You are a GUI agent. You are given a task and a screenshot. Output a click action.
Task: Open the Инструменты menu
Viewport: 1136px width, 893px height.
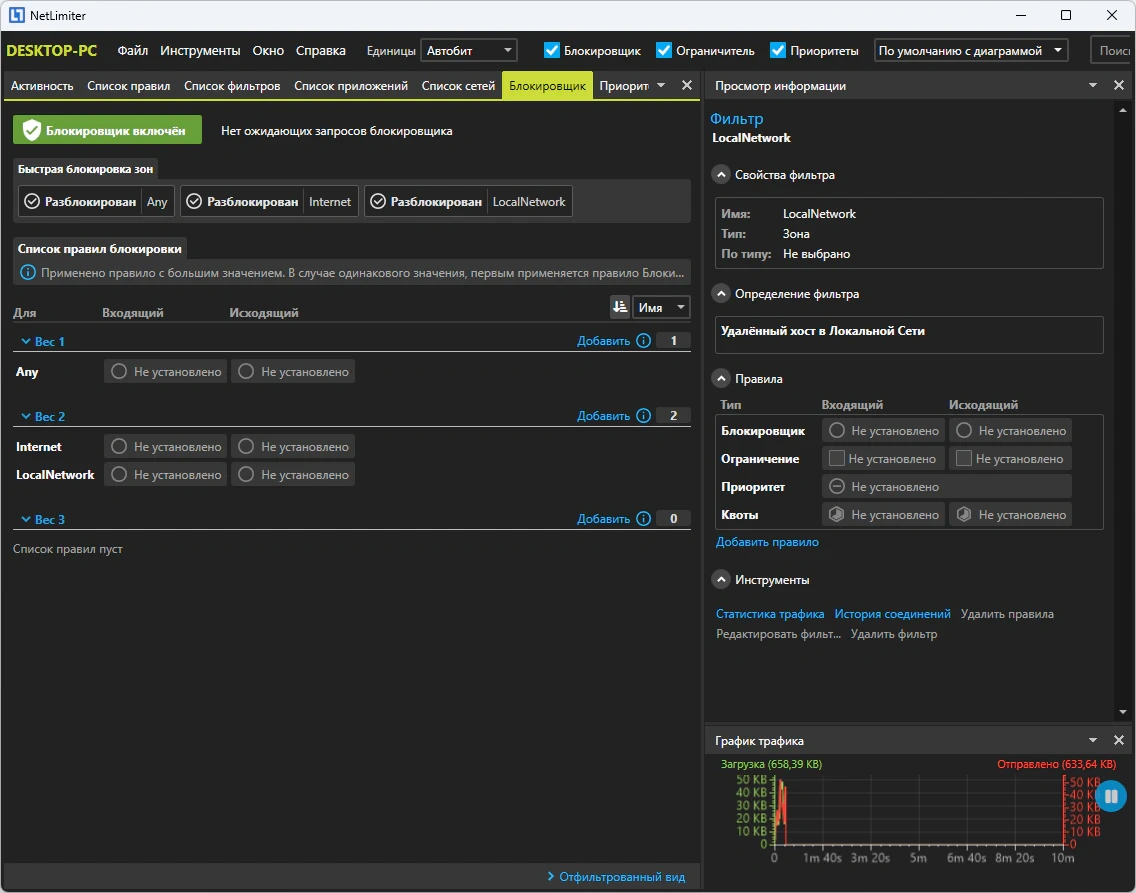[x=200, y=50]
